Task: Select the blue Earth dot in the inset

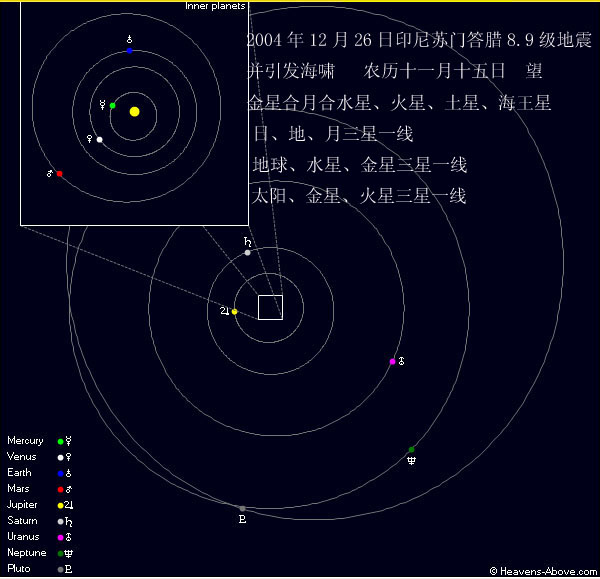Action: pyautogui.click(x=129, y=51)
